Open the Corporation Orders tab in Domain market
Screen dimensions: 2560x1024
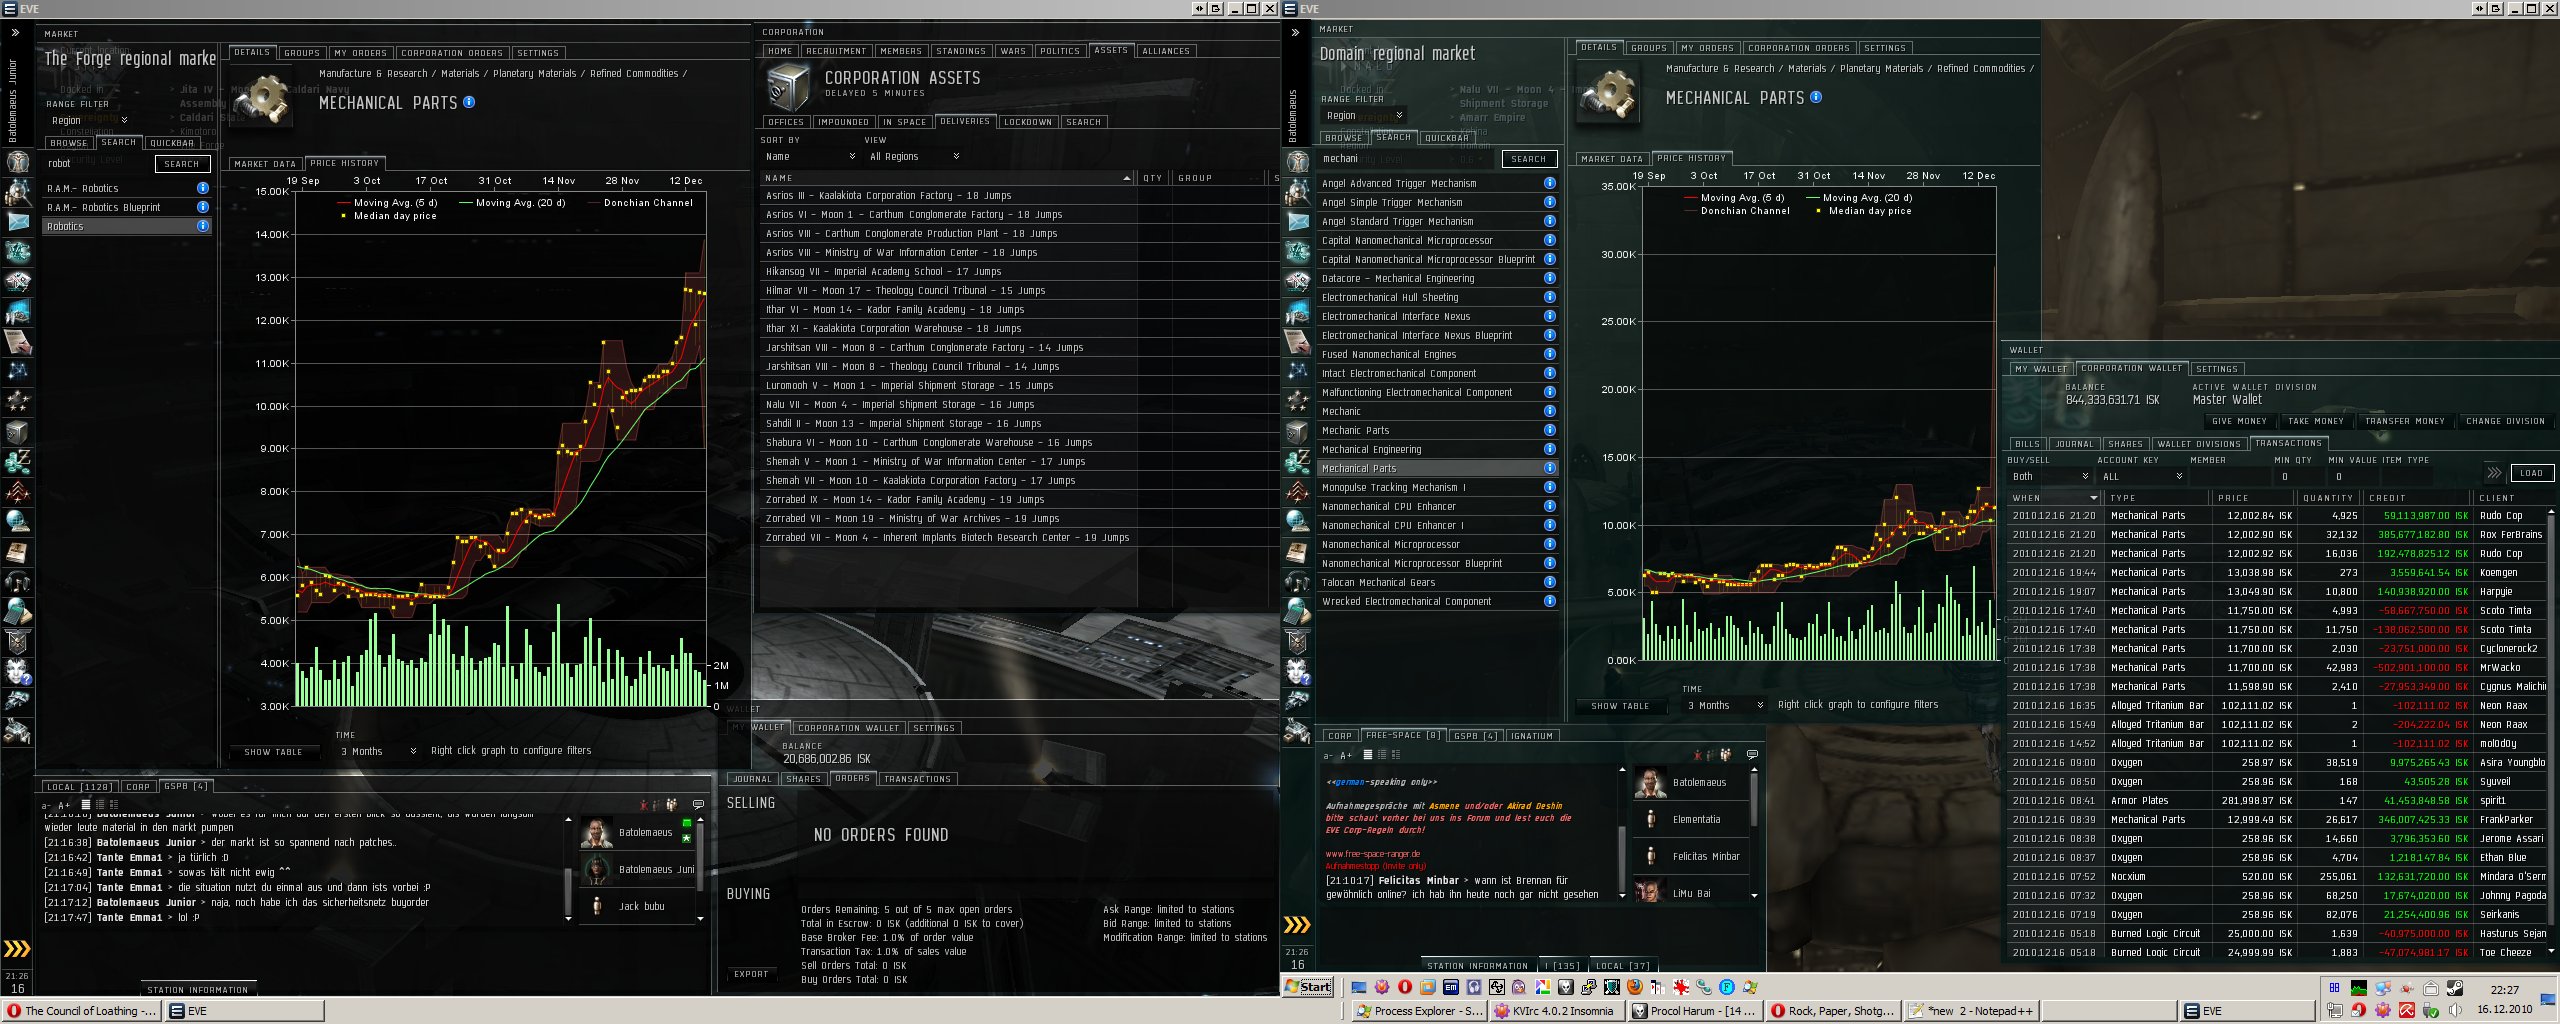pos(1799,48)
